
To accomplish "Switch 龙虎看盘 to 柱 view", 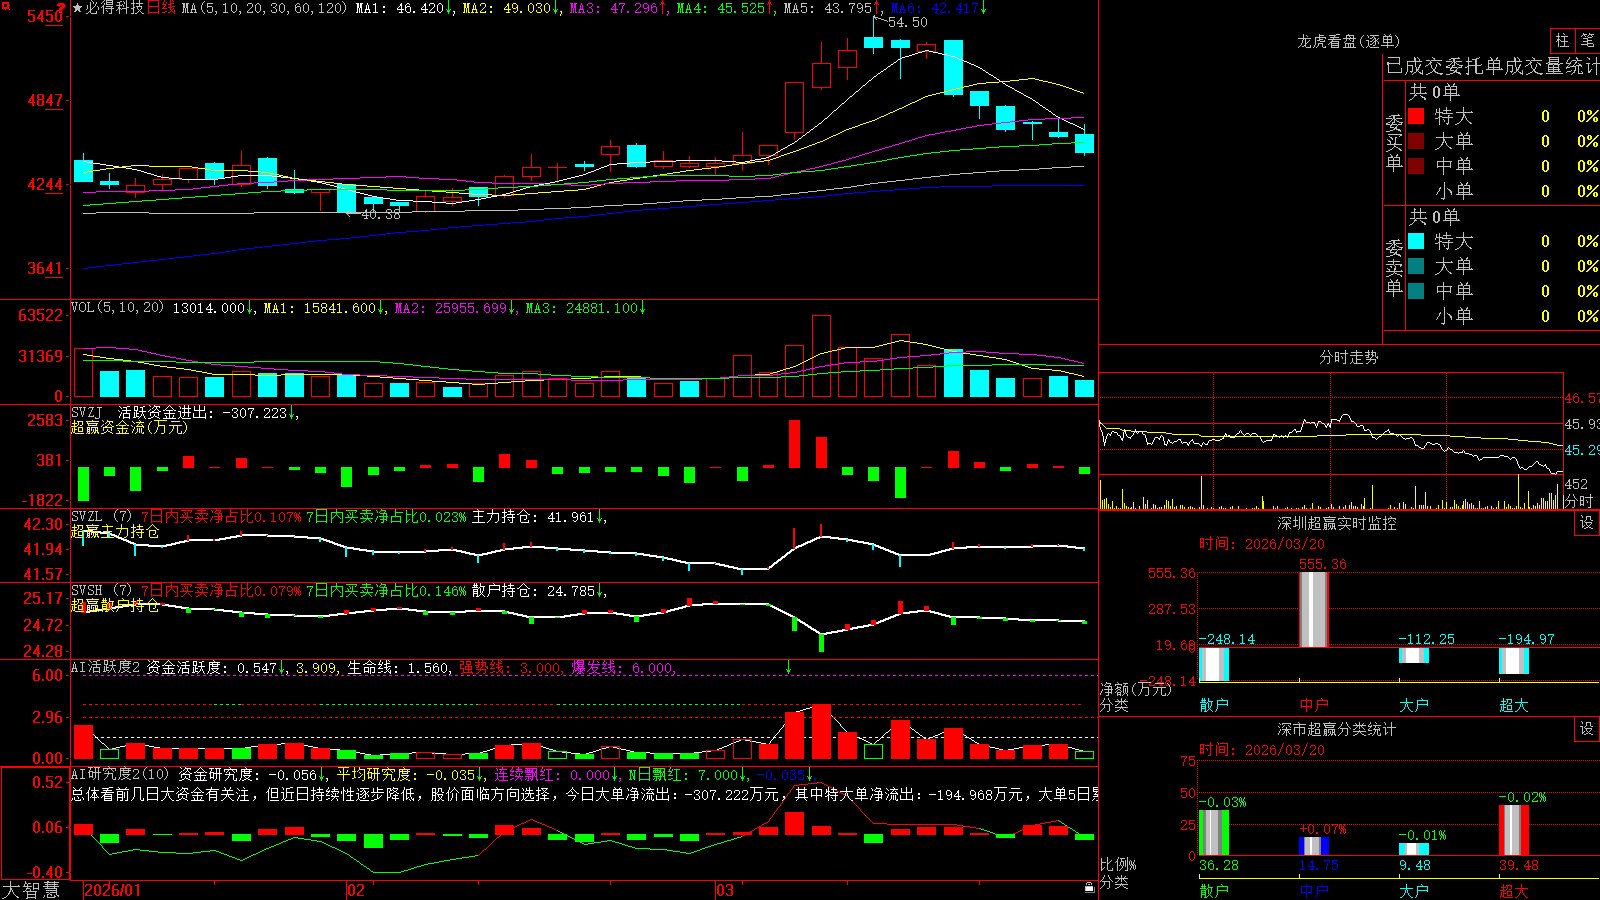I will tap(1562, 41).
